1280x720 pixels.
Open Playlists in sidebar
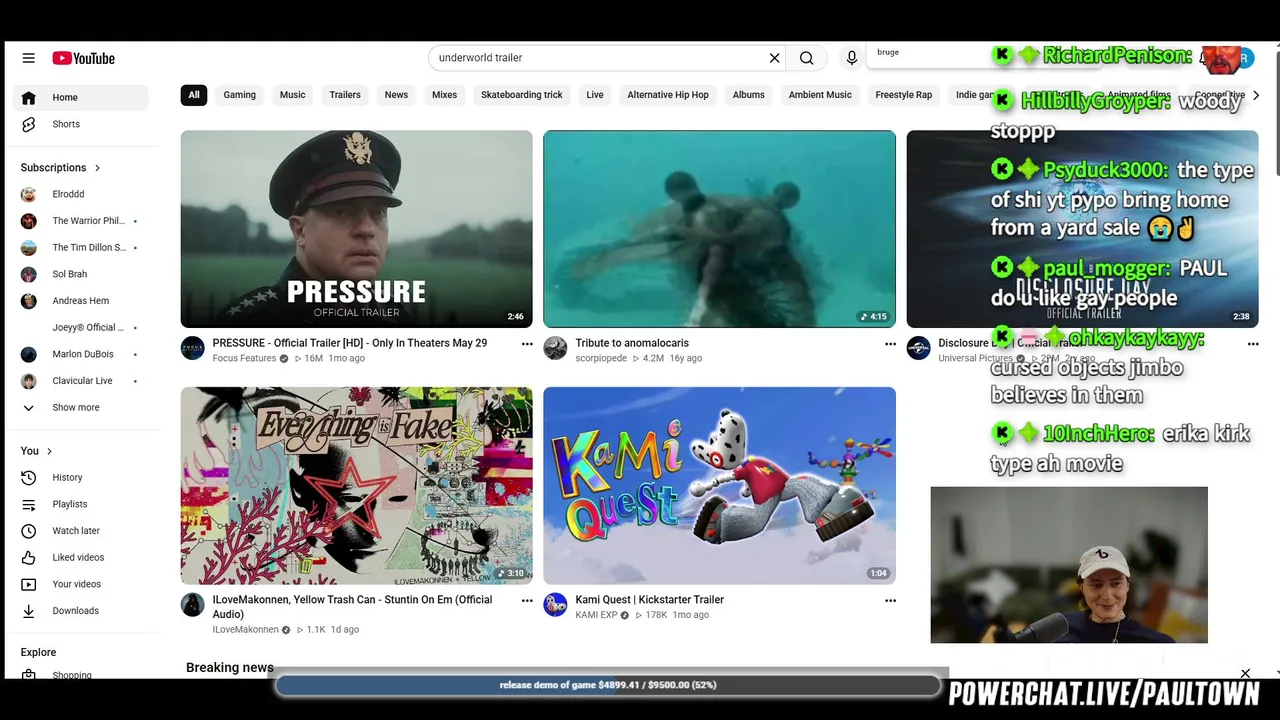[80, 504]
